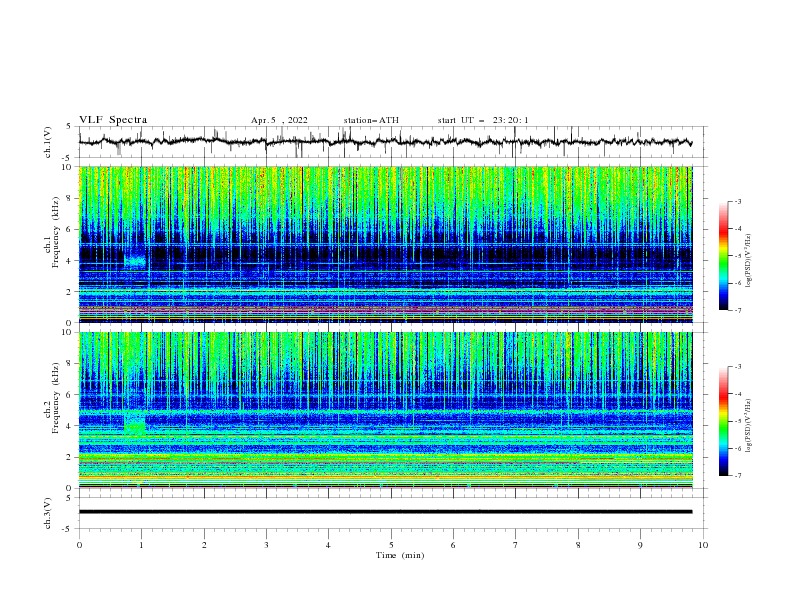Image resolution: width=792 pixels, height=612 pixels.
Task: Click the 6 kHz tick label of ch.2
Action: [70, 395]
